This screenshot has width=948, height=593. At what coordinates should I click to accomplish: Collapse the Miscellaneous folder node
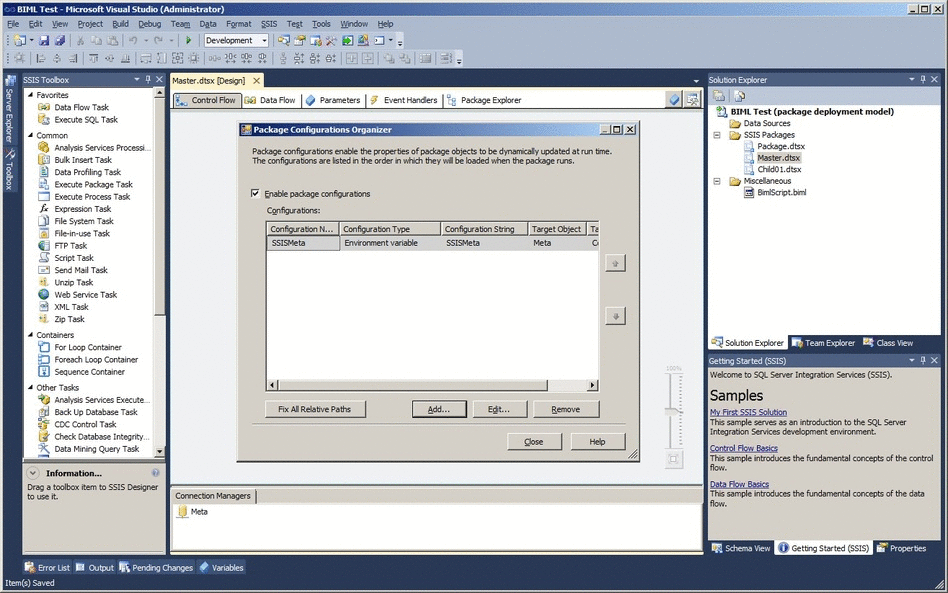point(717,181)
